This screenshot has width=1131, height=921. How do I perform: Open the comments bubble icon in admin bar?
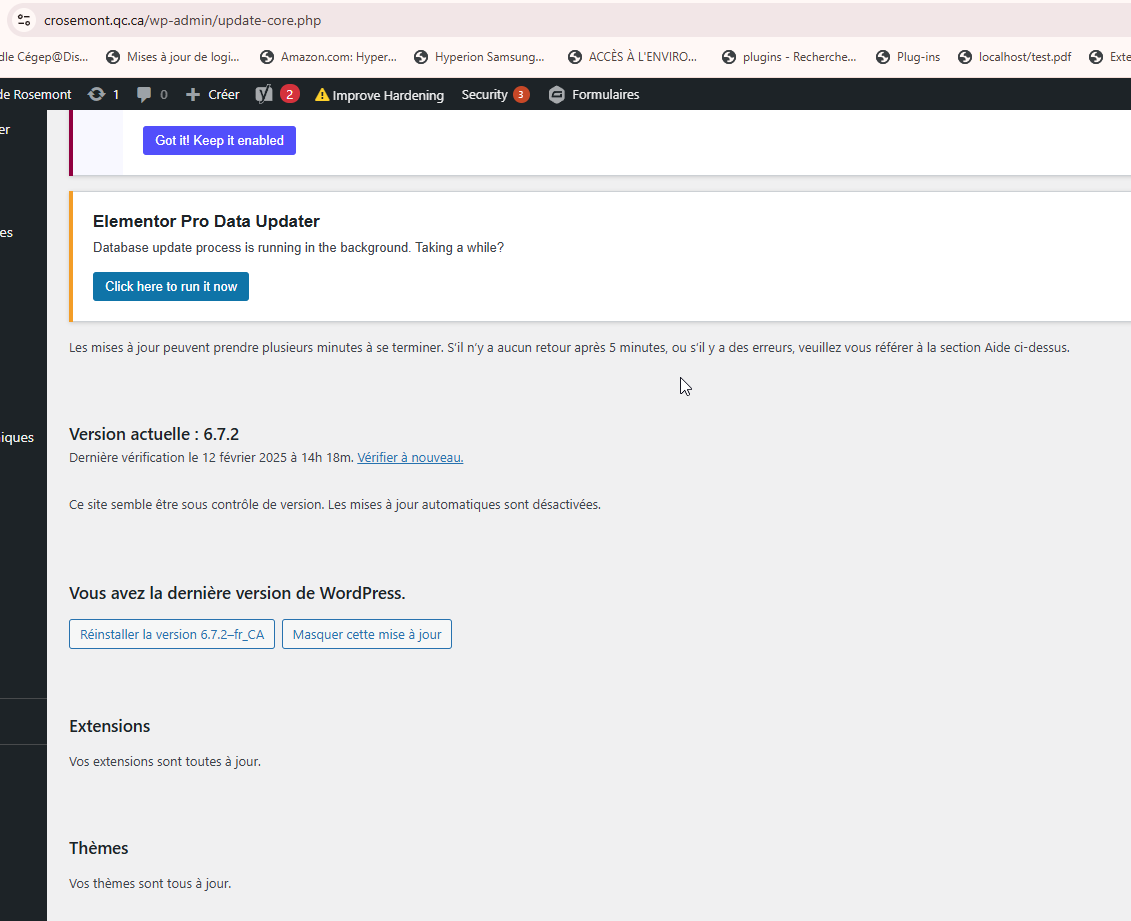(x=145, y=95)
